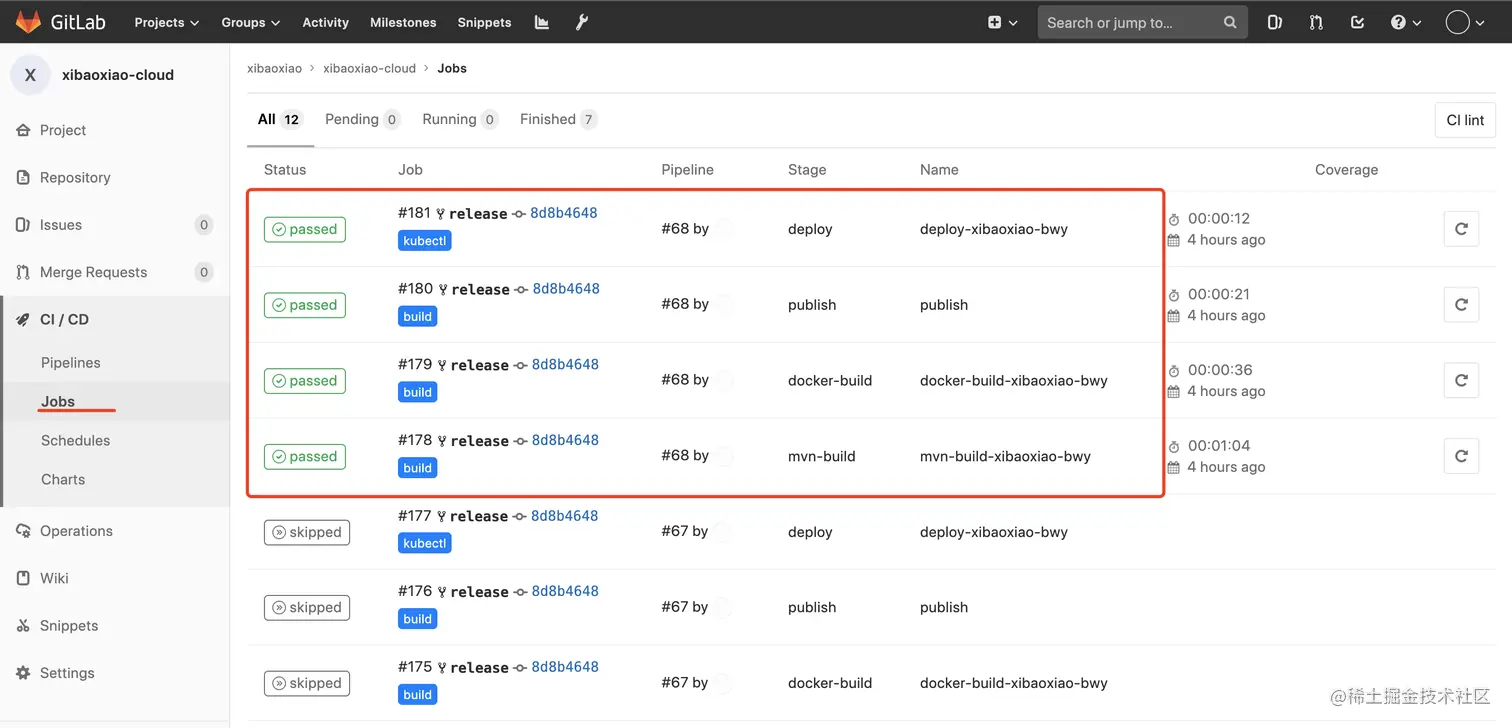Expand the Projects menu
The height and width of the screenshot is (728, 1512).
[x=167, y=22]
